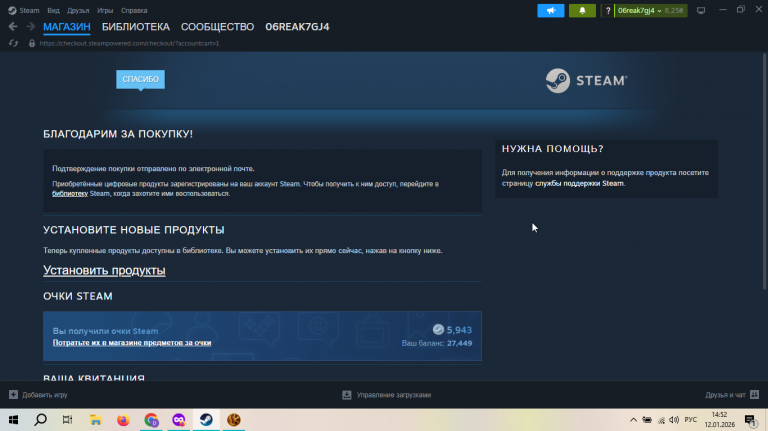Open Потратьте их в магазине предметов за очки
The image size is (768, 431).
(x=132, y=342)
